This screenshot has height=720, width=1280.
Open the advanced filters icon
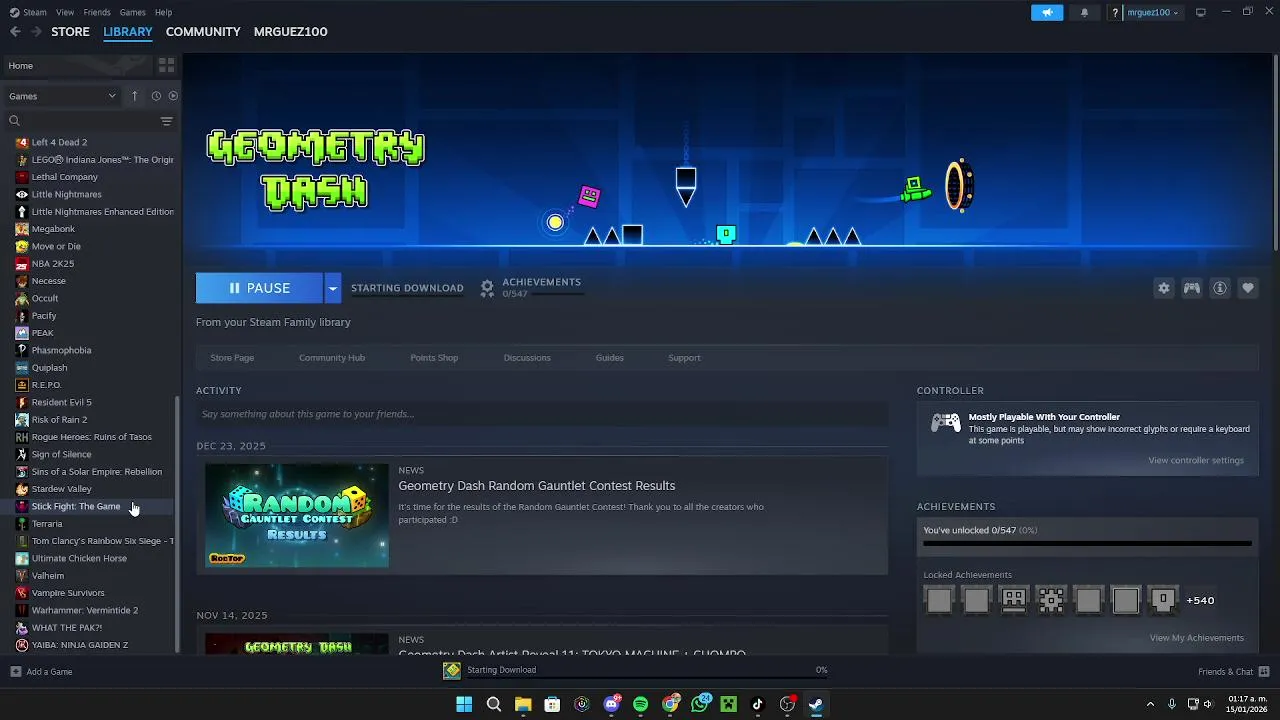coord(167,120)
